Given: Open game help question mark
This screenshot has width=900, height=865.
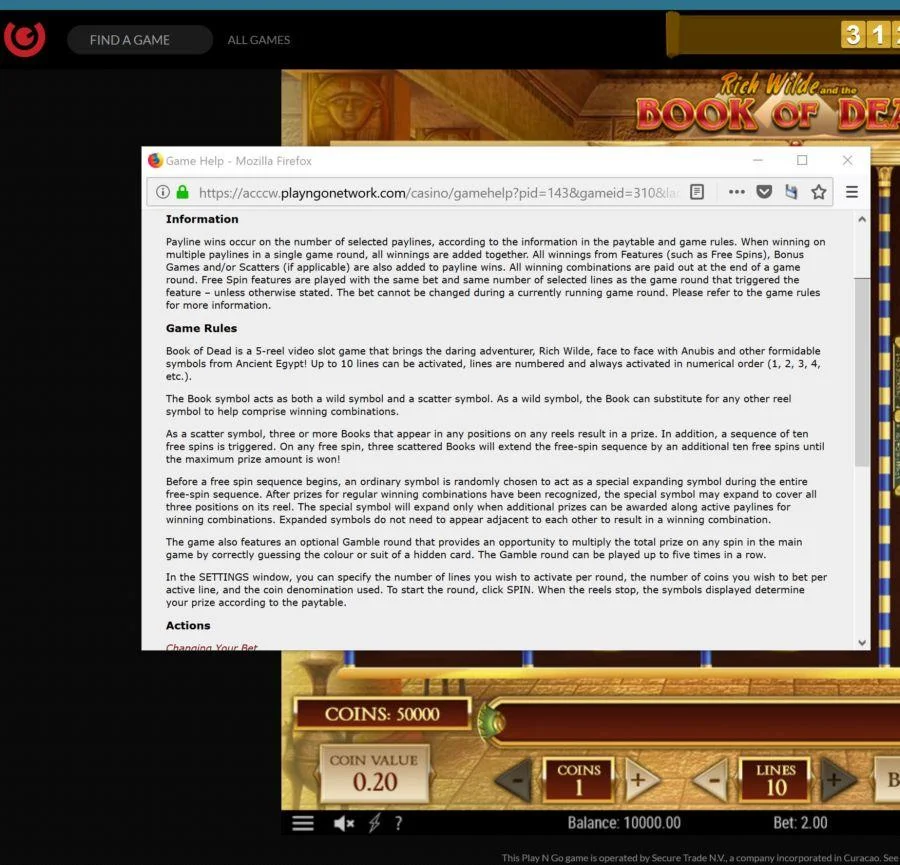Looking at the screenshot, I should (x=398, y=824).
